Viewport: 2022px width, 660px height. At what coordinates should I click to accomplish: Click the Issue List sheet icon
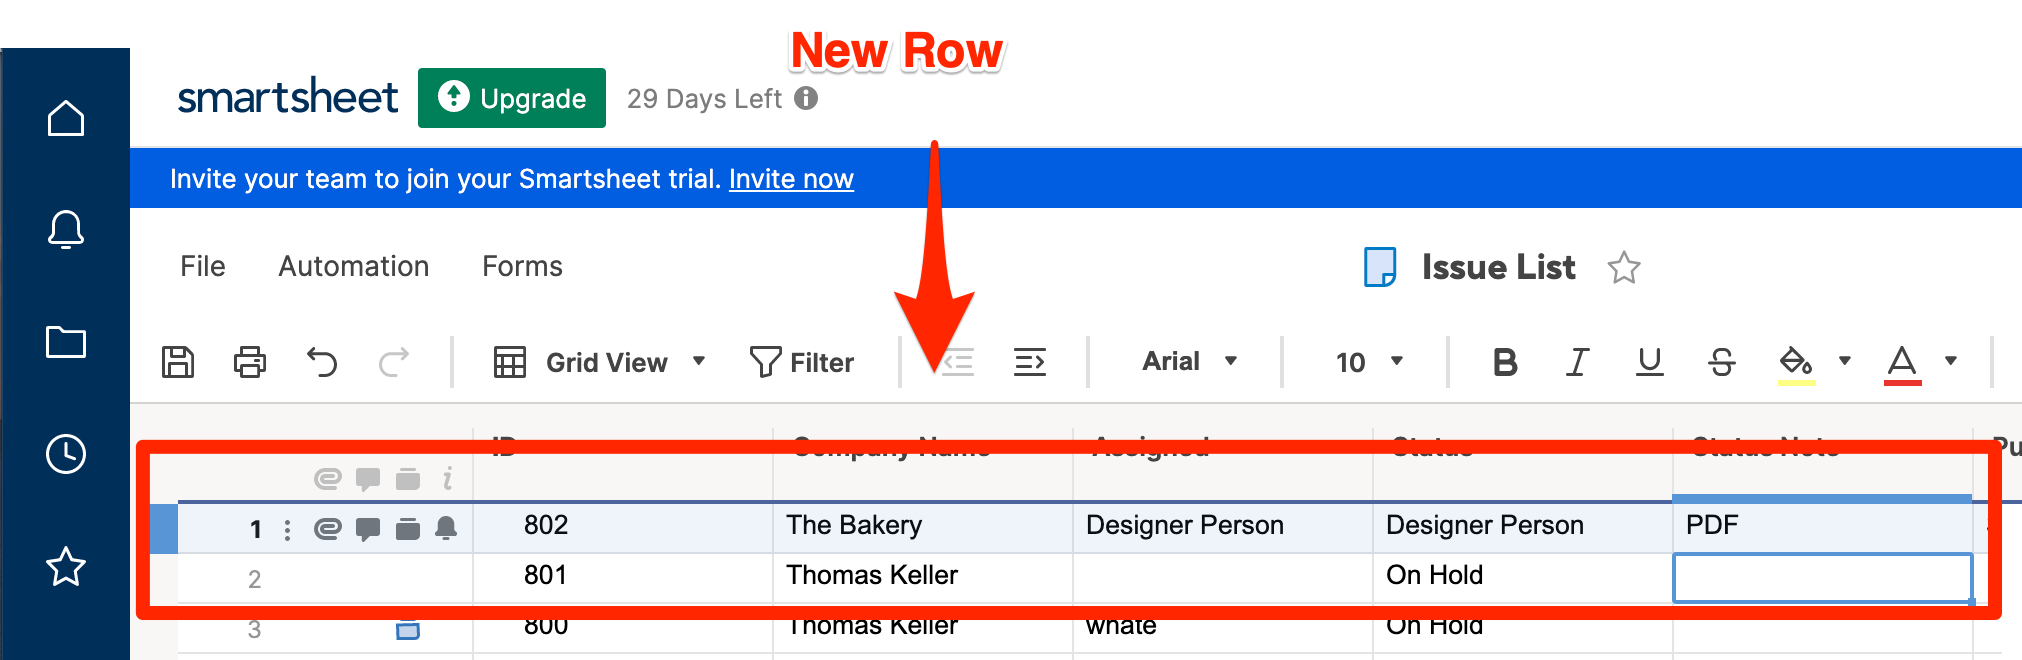point(1380,268)
